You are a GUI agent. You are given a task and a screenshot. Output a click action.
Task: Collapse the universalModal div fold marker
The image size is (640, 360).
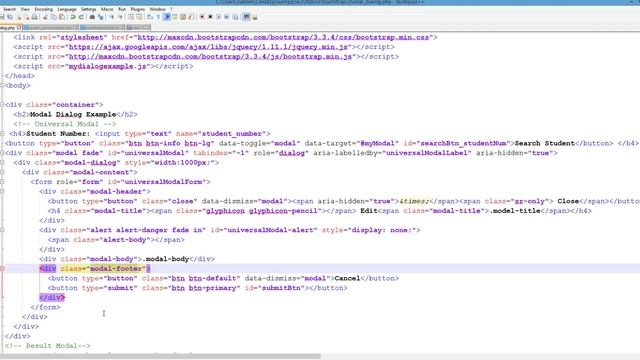click(x=2, y=153)
